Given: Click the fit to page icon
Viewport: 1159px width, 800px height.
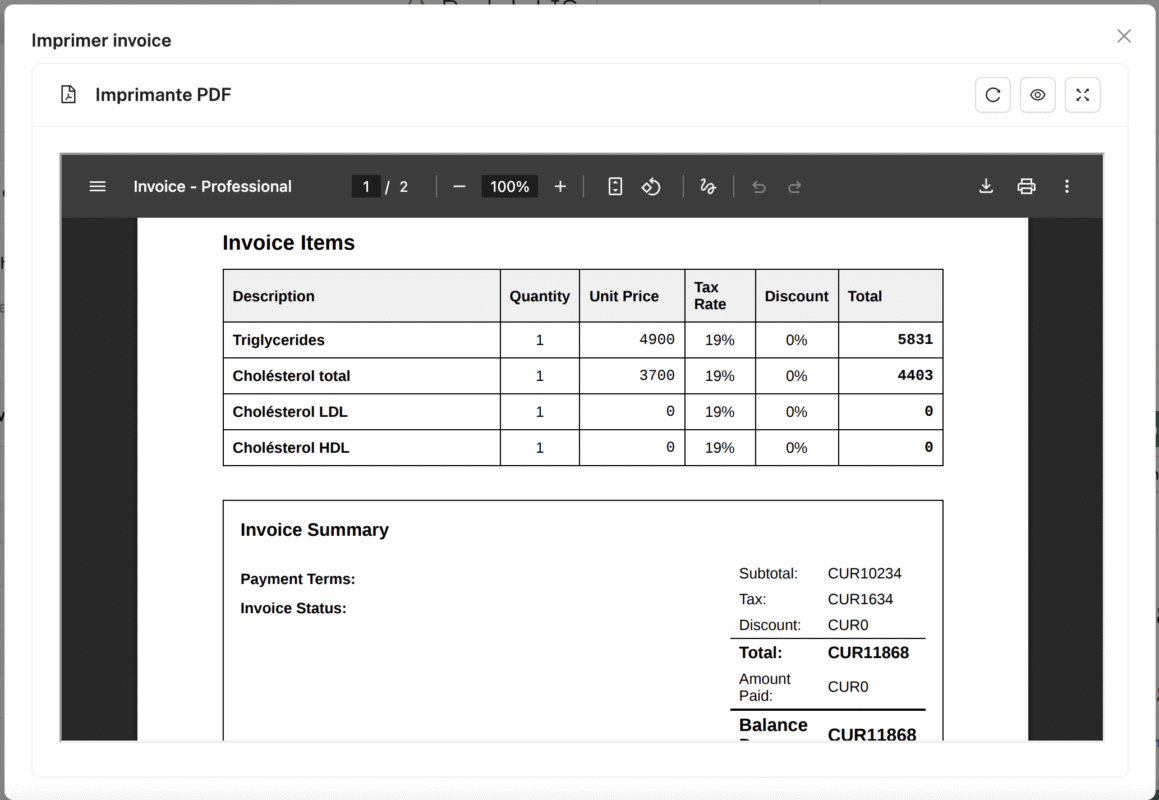Looking at the screenshot, I should [615, 186].
